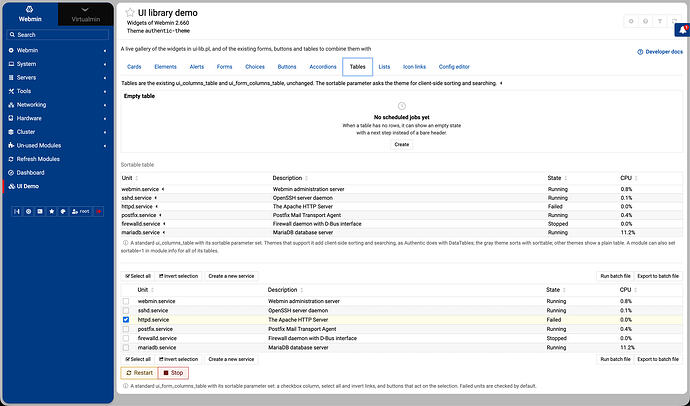690x406 pixels.
Task: Click lower Invert selection button
Action: (179, 359)
